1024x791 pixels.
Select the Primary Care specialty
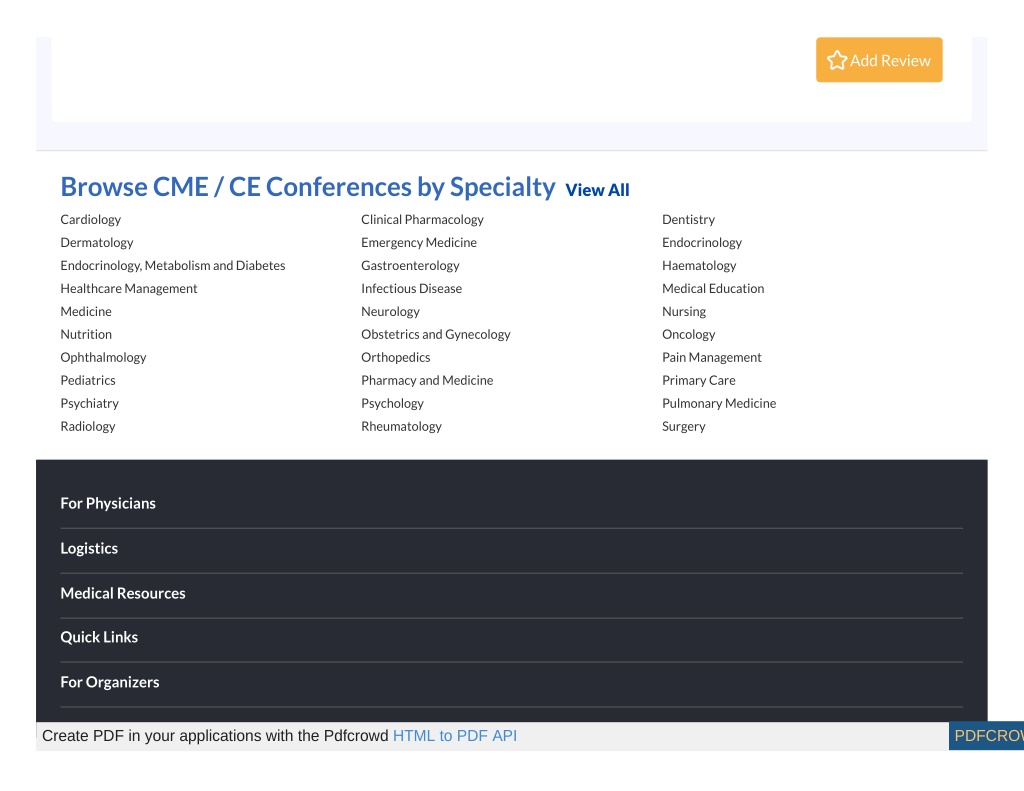(x=699, y=380)
